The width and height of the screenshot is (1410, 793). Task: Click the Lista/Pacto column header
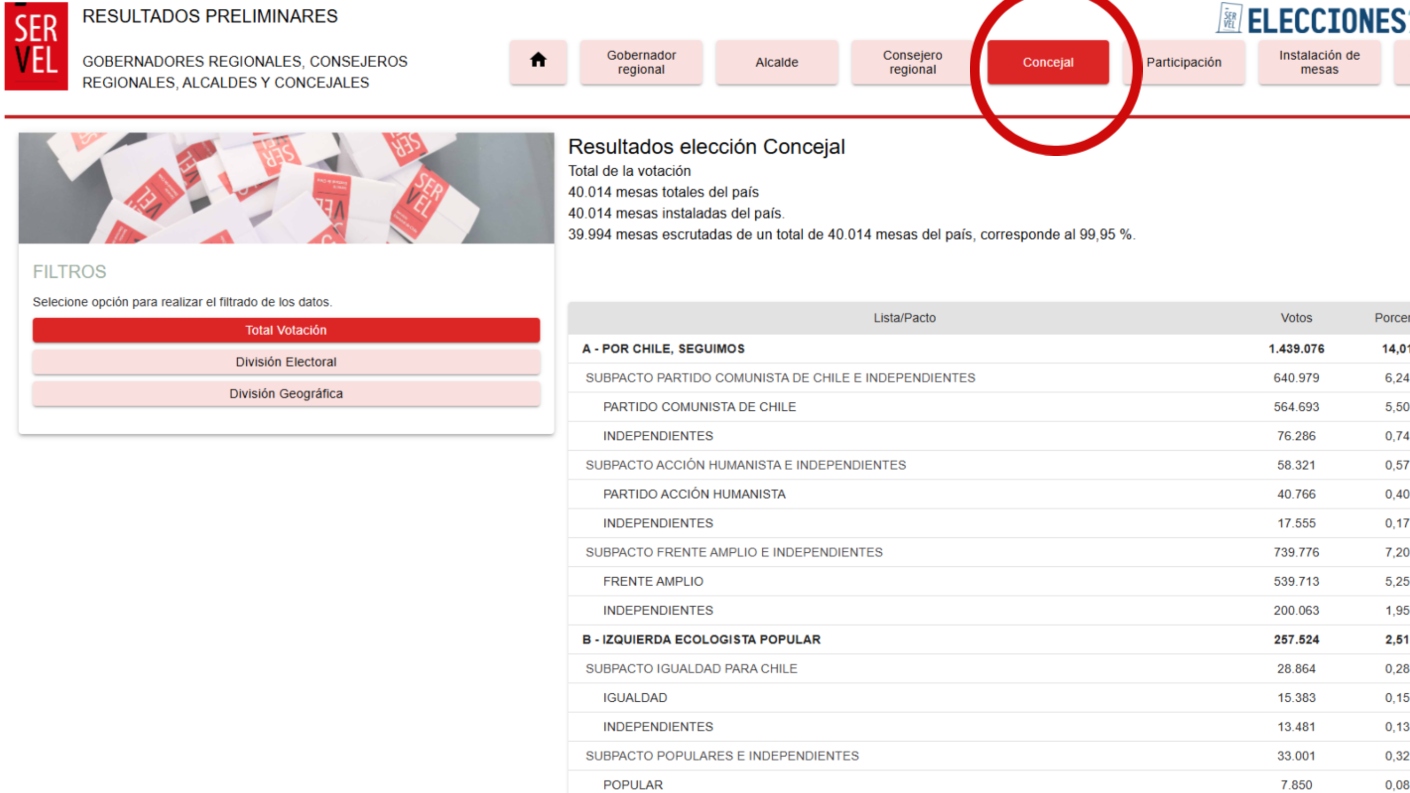click(x=904, y=318)
